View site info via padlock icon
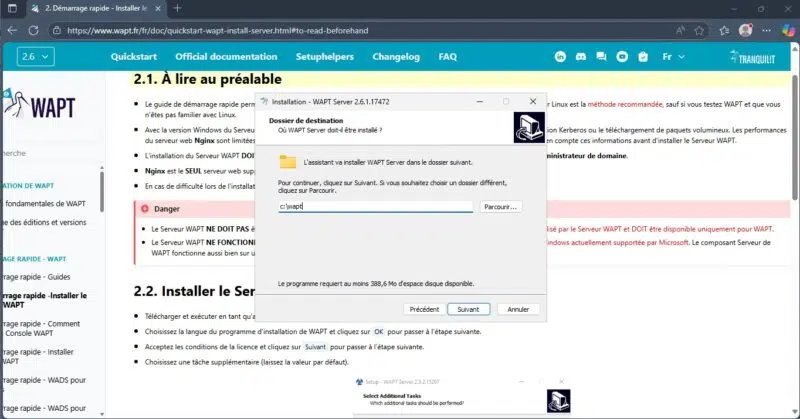 [57, 31]
